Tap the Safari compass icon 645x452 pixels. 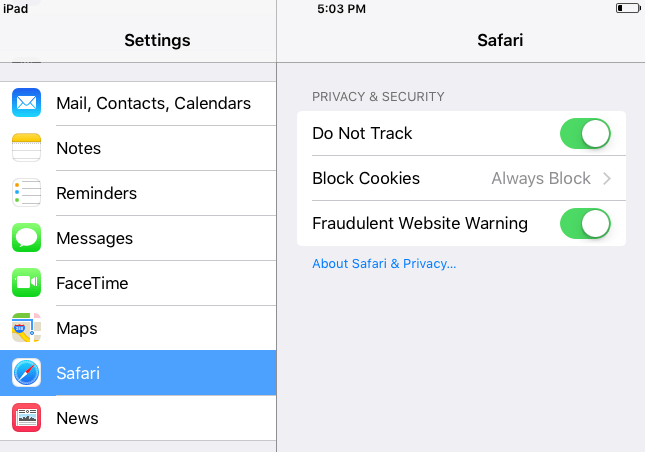(x=27, y=373)
